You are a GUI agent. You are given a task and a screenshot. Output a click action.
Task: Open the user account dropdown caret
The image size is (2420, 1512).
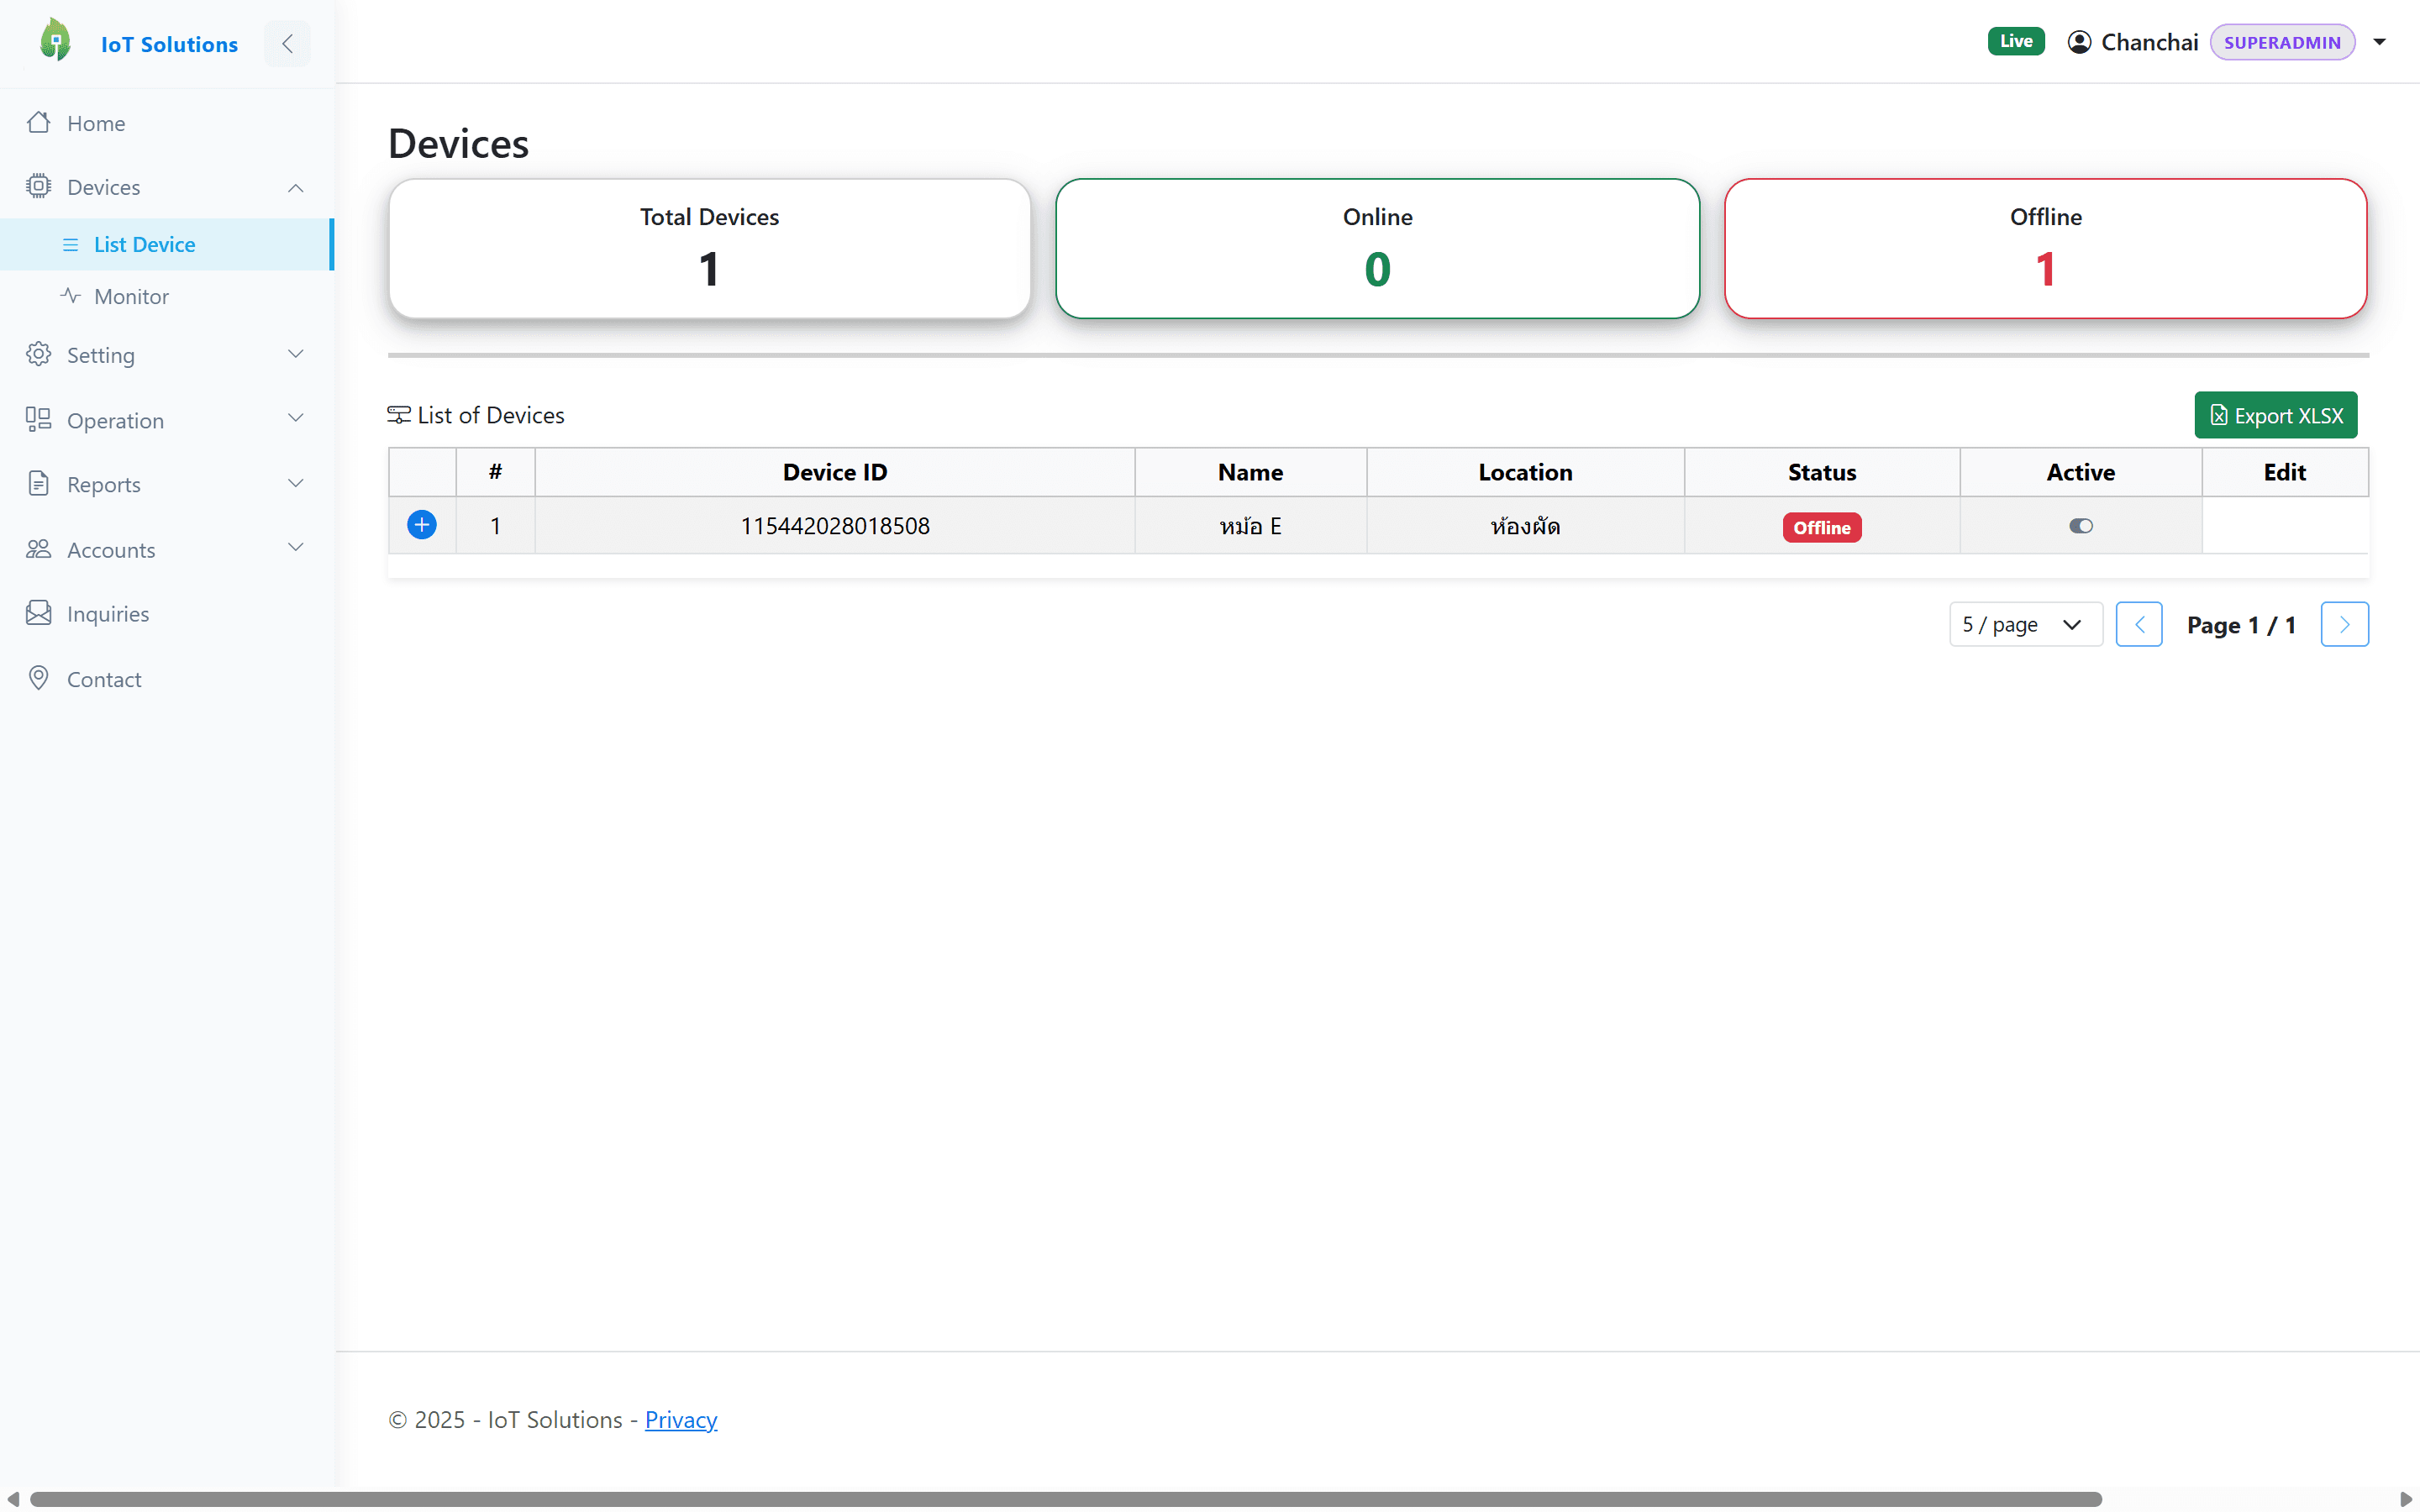click(2380, 42)
